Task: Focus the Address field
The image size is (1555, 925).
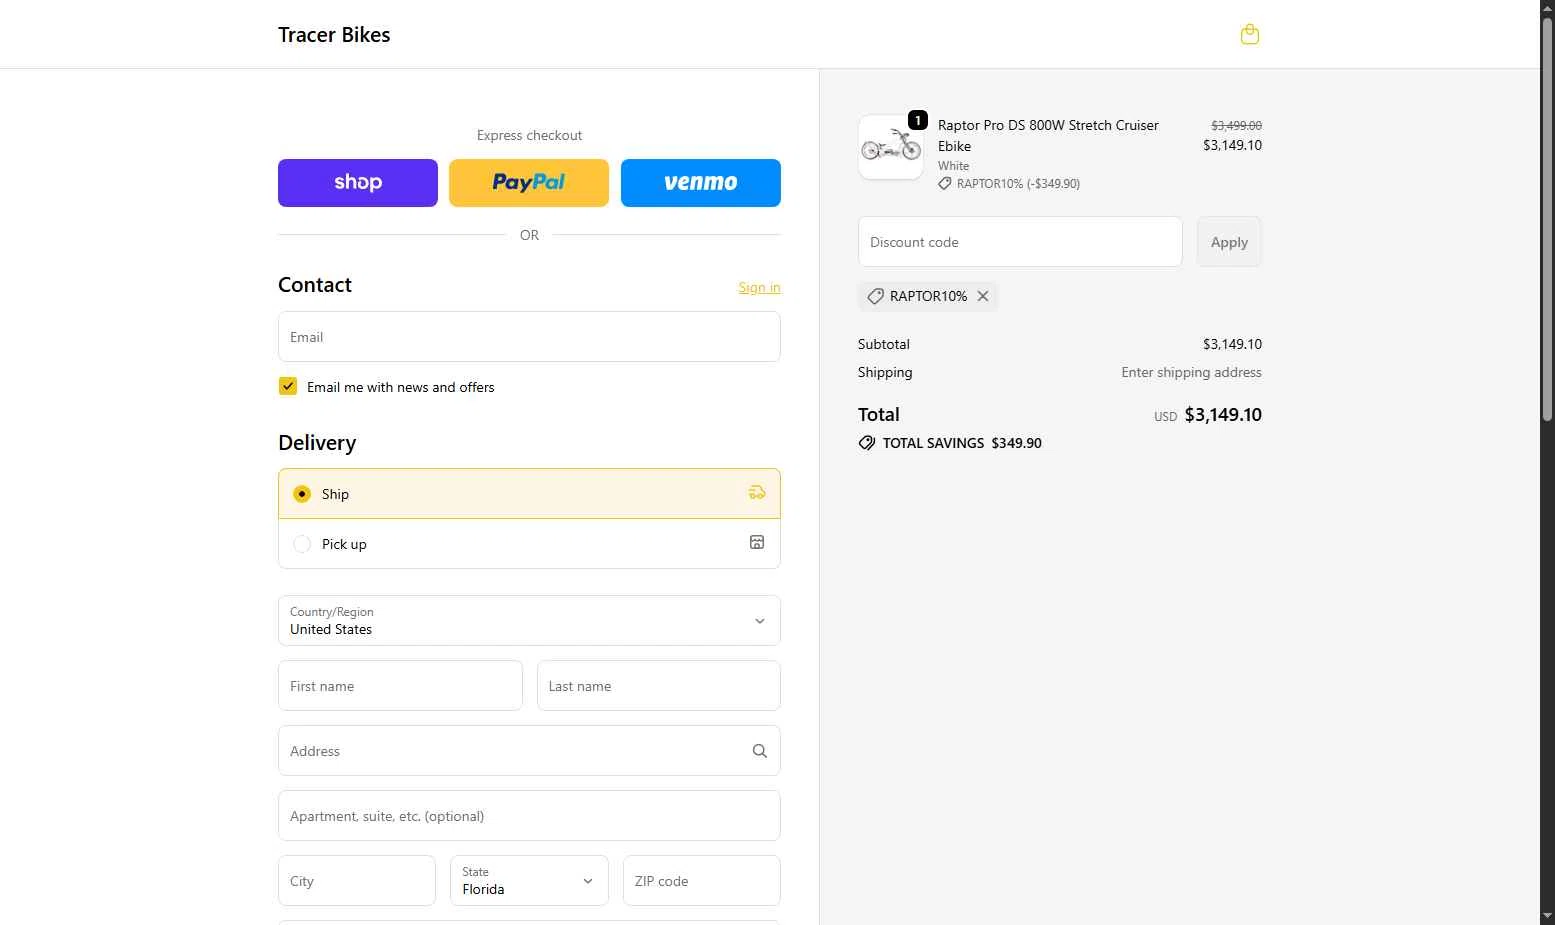Action: click(529, 751)
